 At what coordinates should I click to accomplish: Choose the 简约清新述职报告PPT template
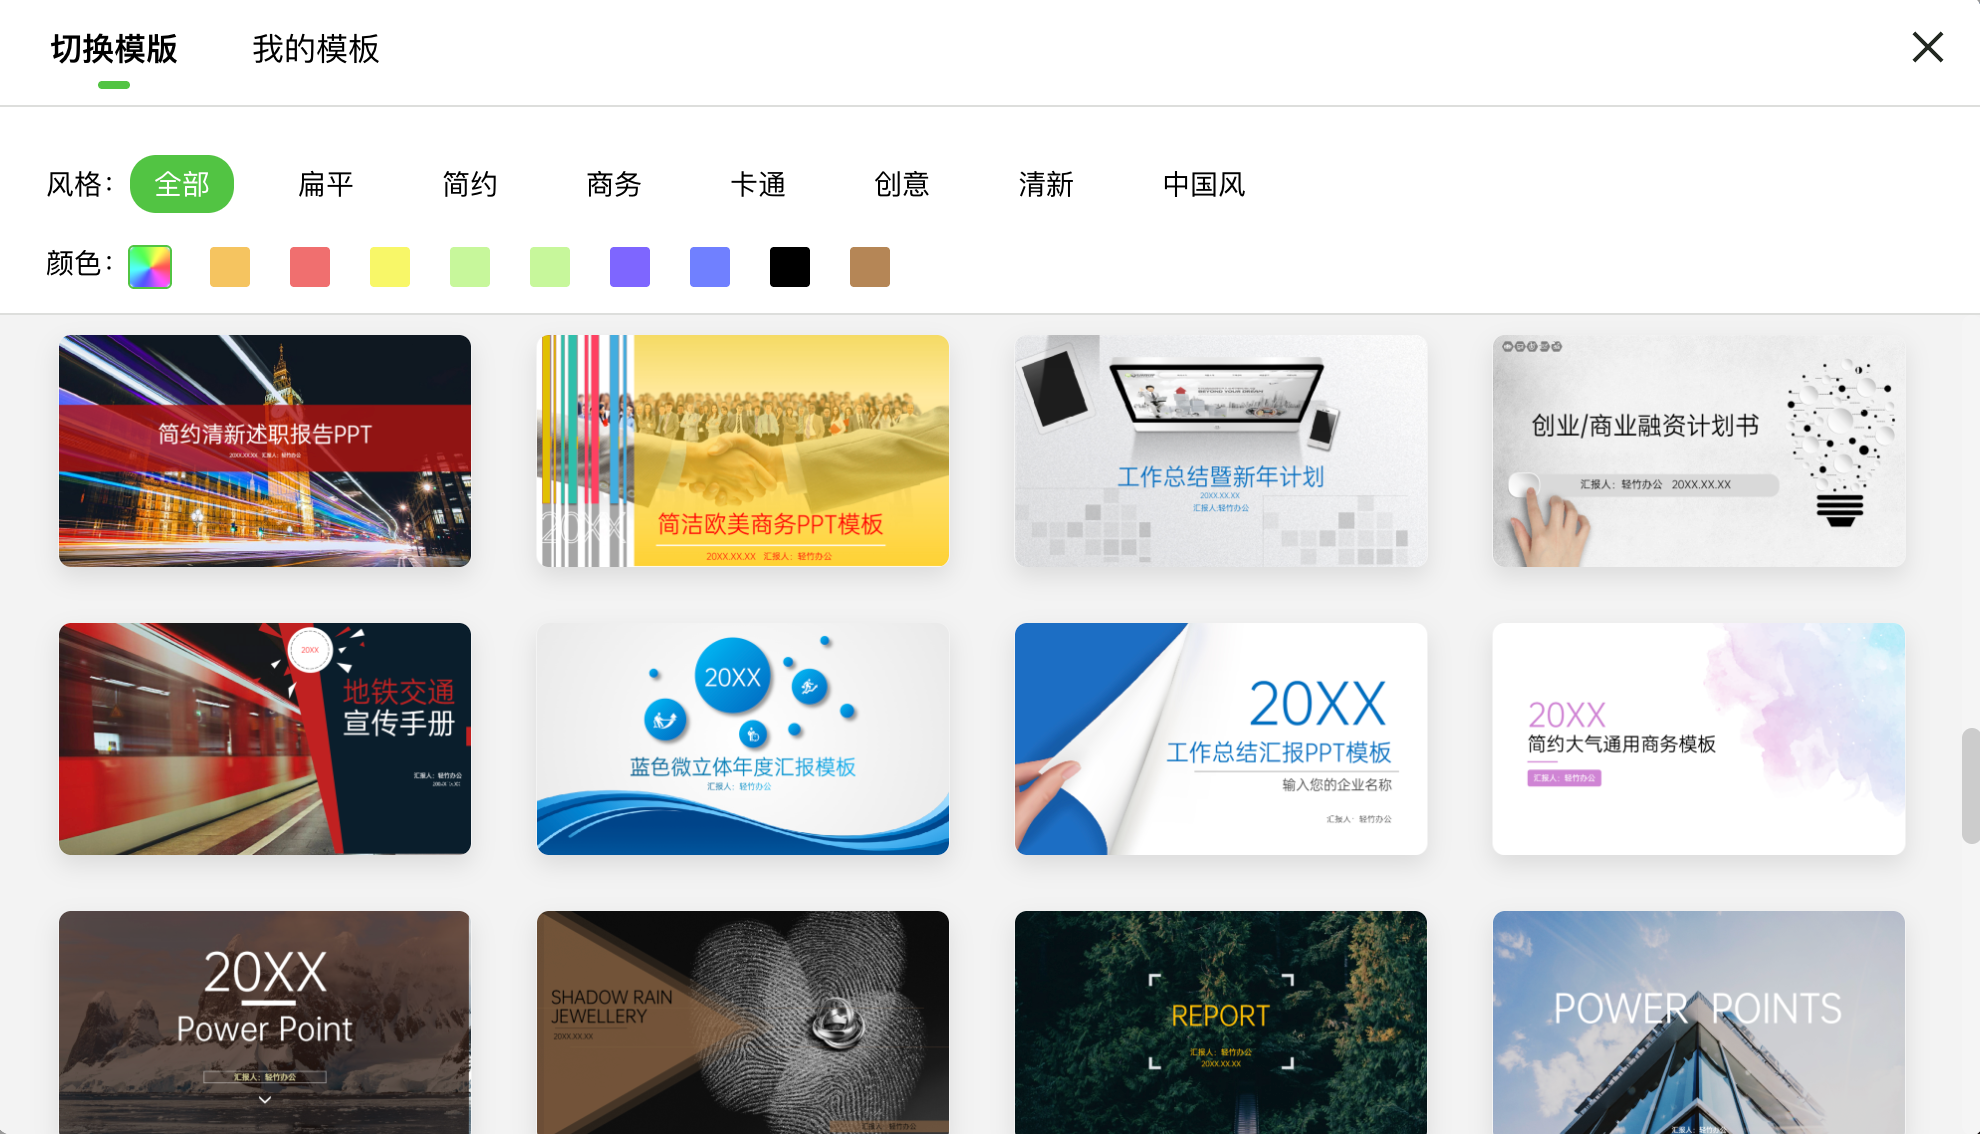pyautogui.click(x=264, y=451)
